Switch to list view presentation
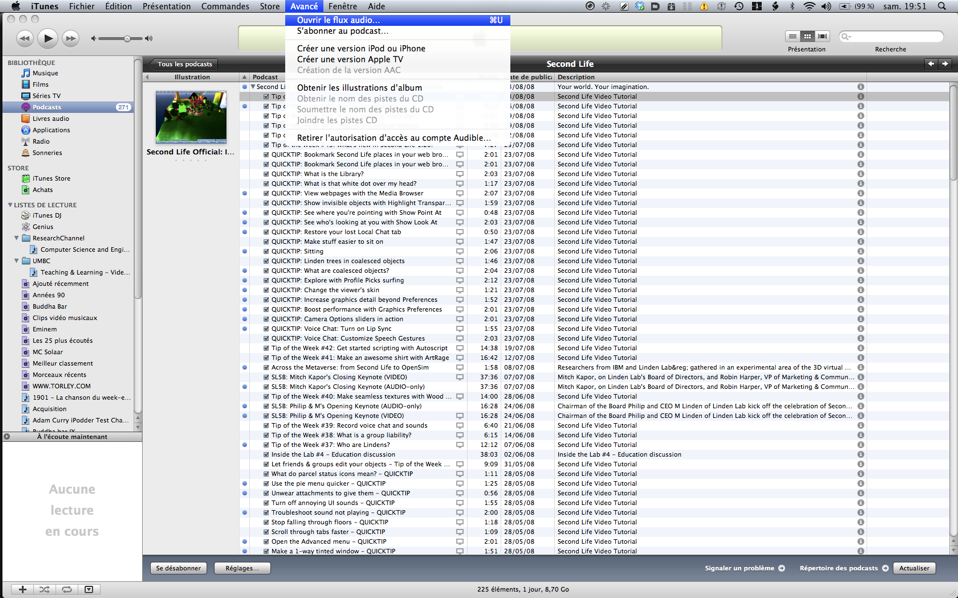 pos(792,36)
